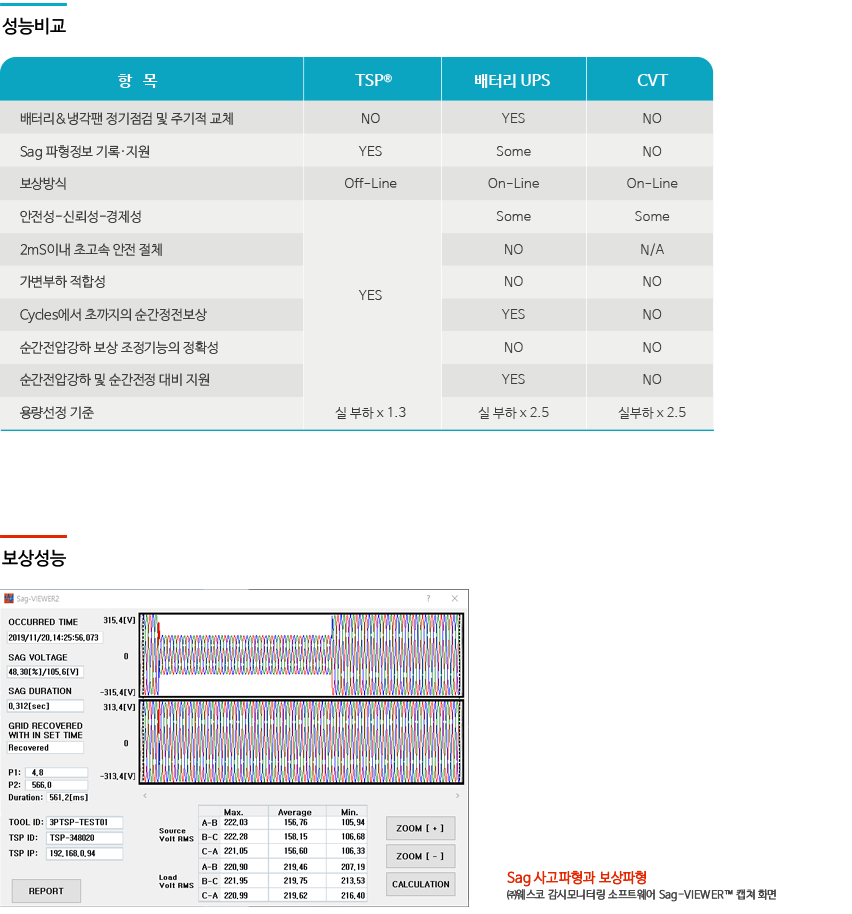
Task: Click the TSP® column header in table
Action: click(372, 80)
